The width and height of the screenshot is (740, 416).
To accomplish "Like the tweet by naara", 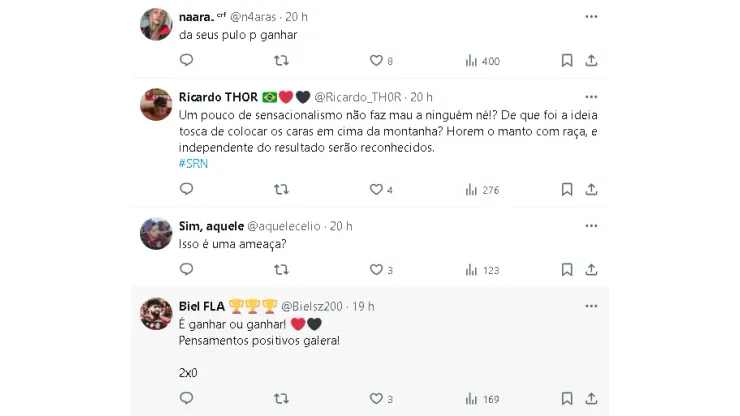I will 376,61.
